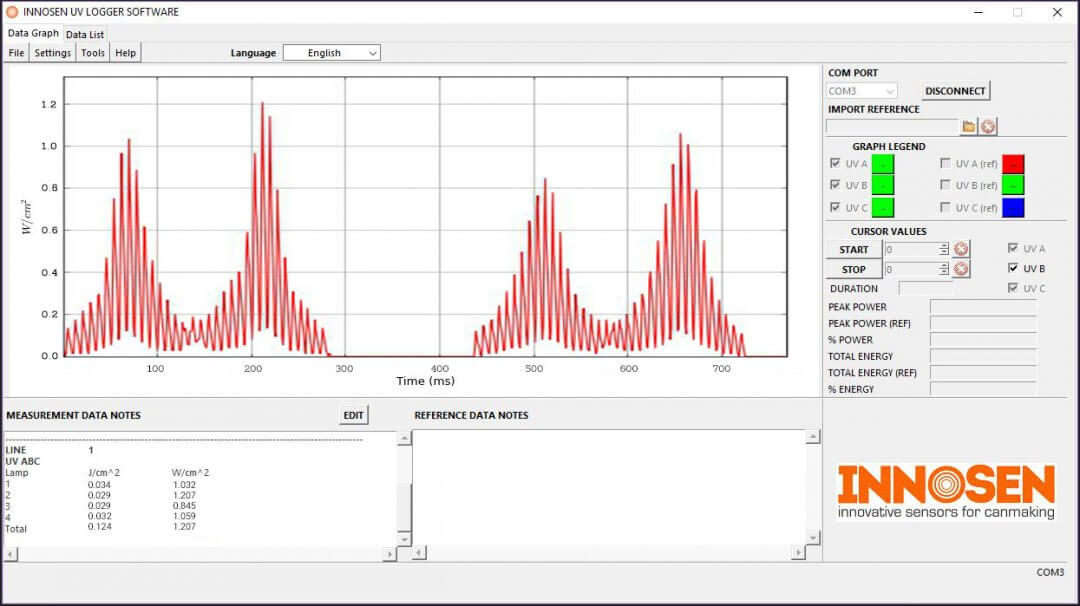The width and height of the screenshot is (1080, 606).
Task: Switch to the Data List tab
Action: point(85,34)
